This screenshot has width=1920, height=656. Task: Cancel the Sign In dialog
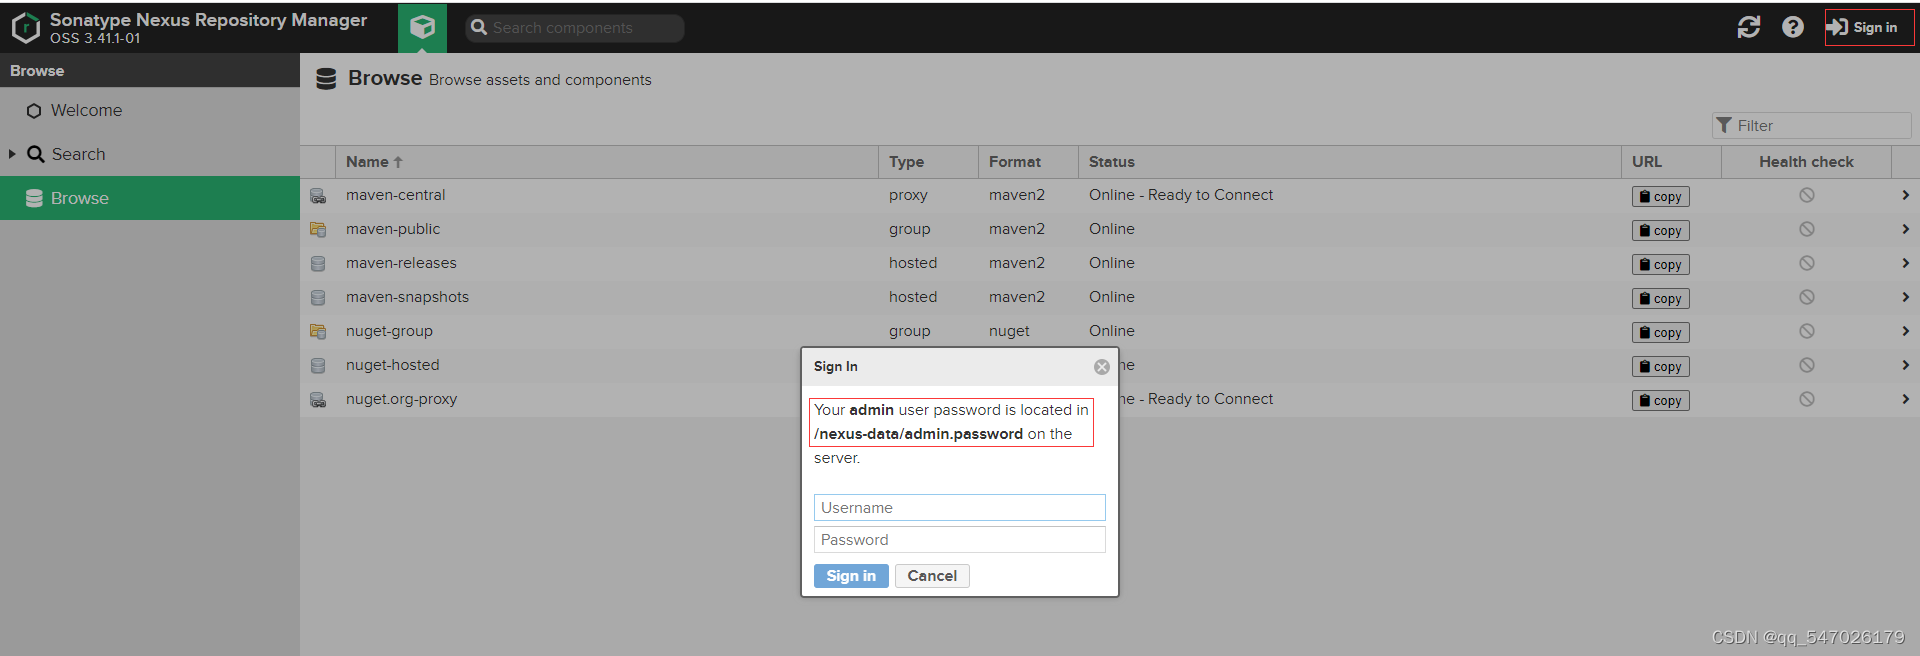coord(932,576)
